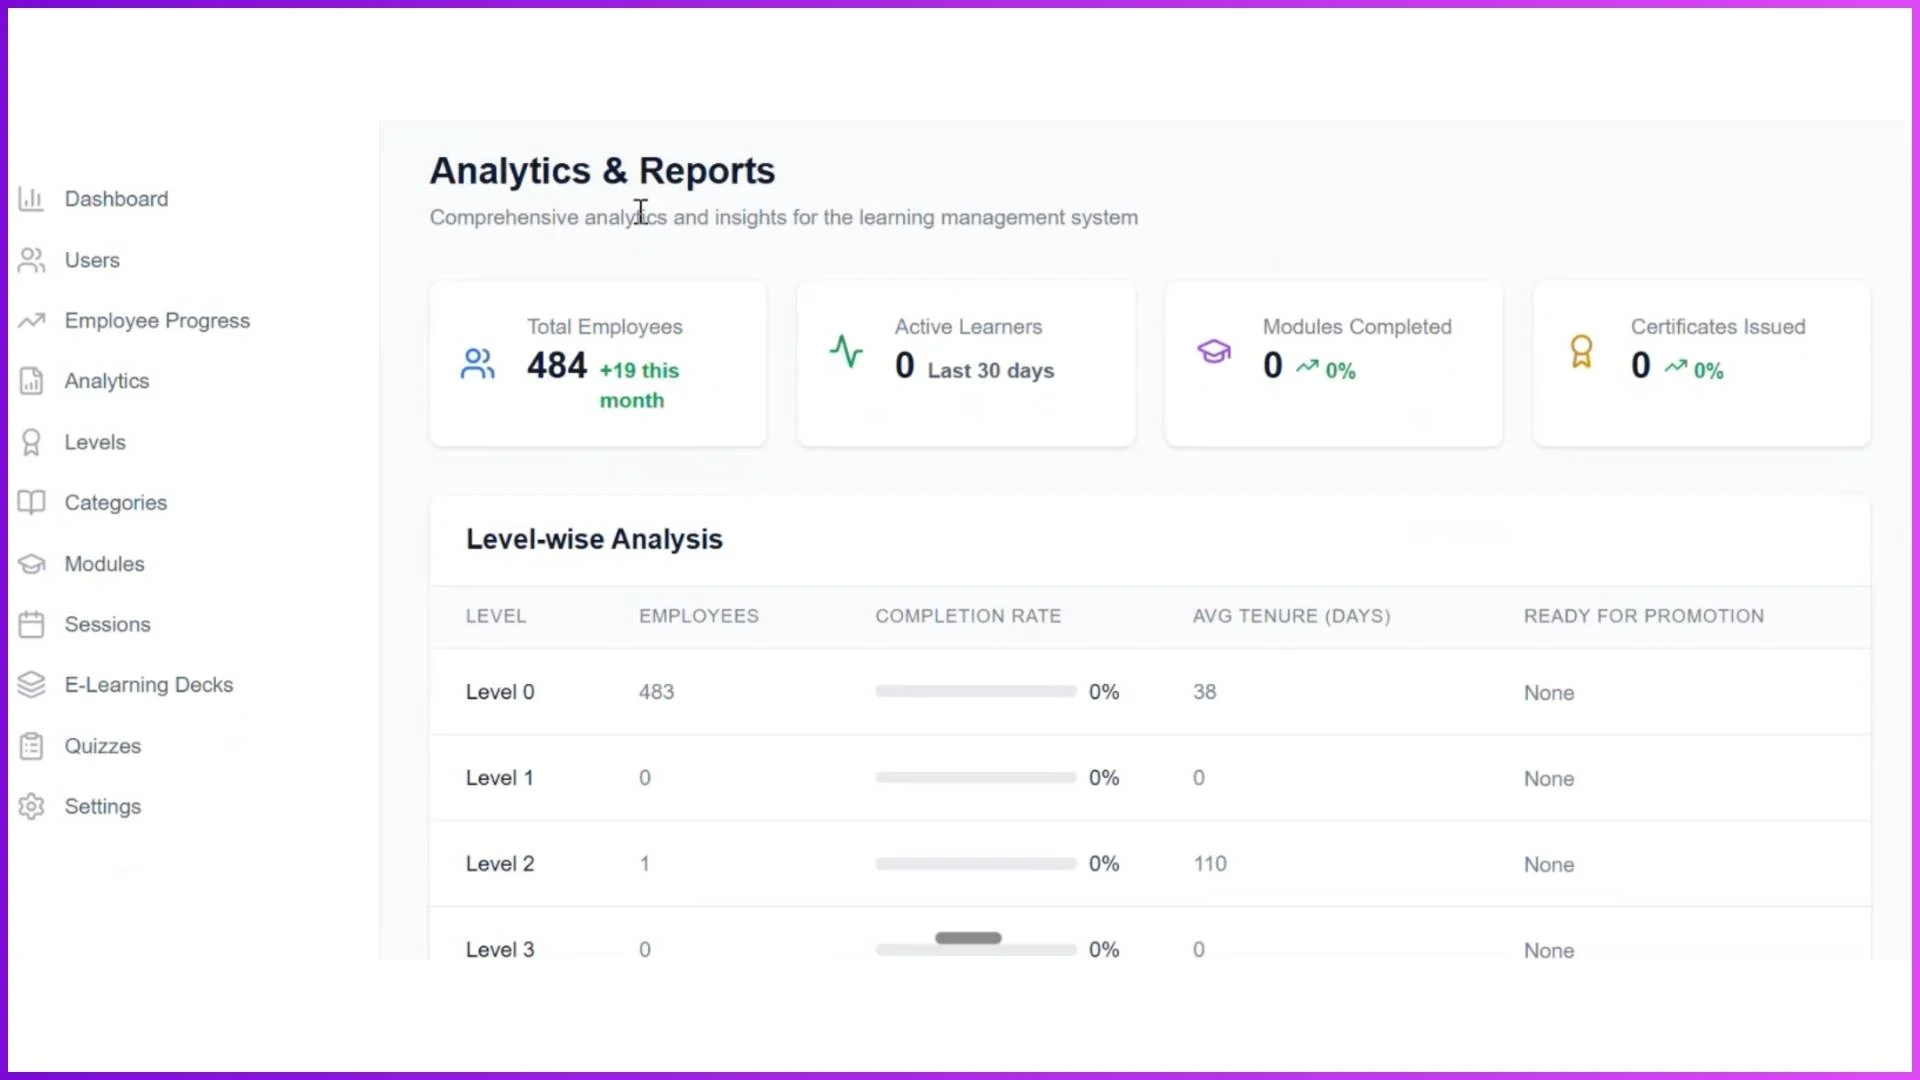The height and width of the screenshot is (1080, 1920).
Task: Select the E-Learning Decks stacked layers icon
Action: [x=31, y=685]
